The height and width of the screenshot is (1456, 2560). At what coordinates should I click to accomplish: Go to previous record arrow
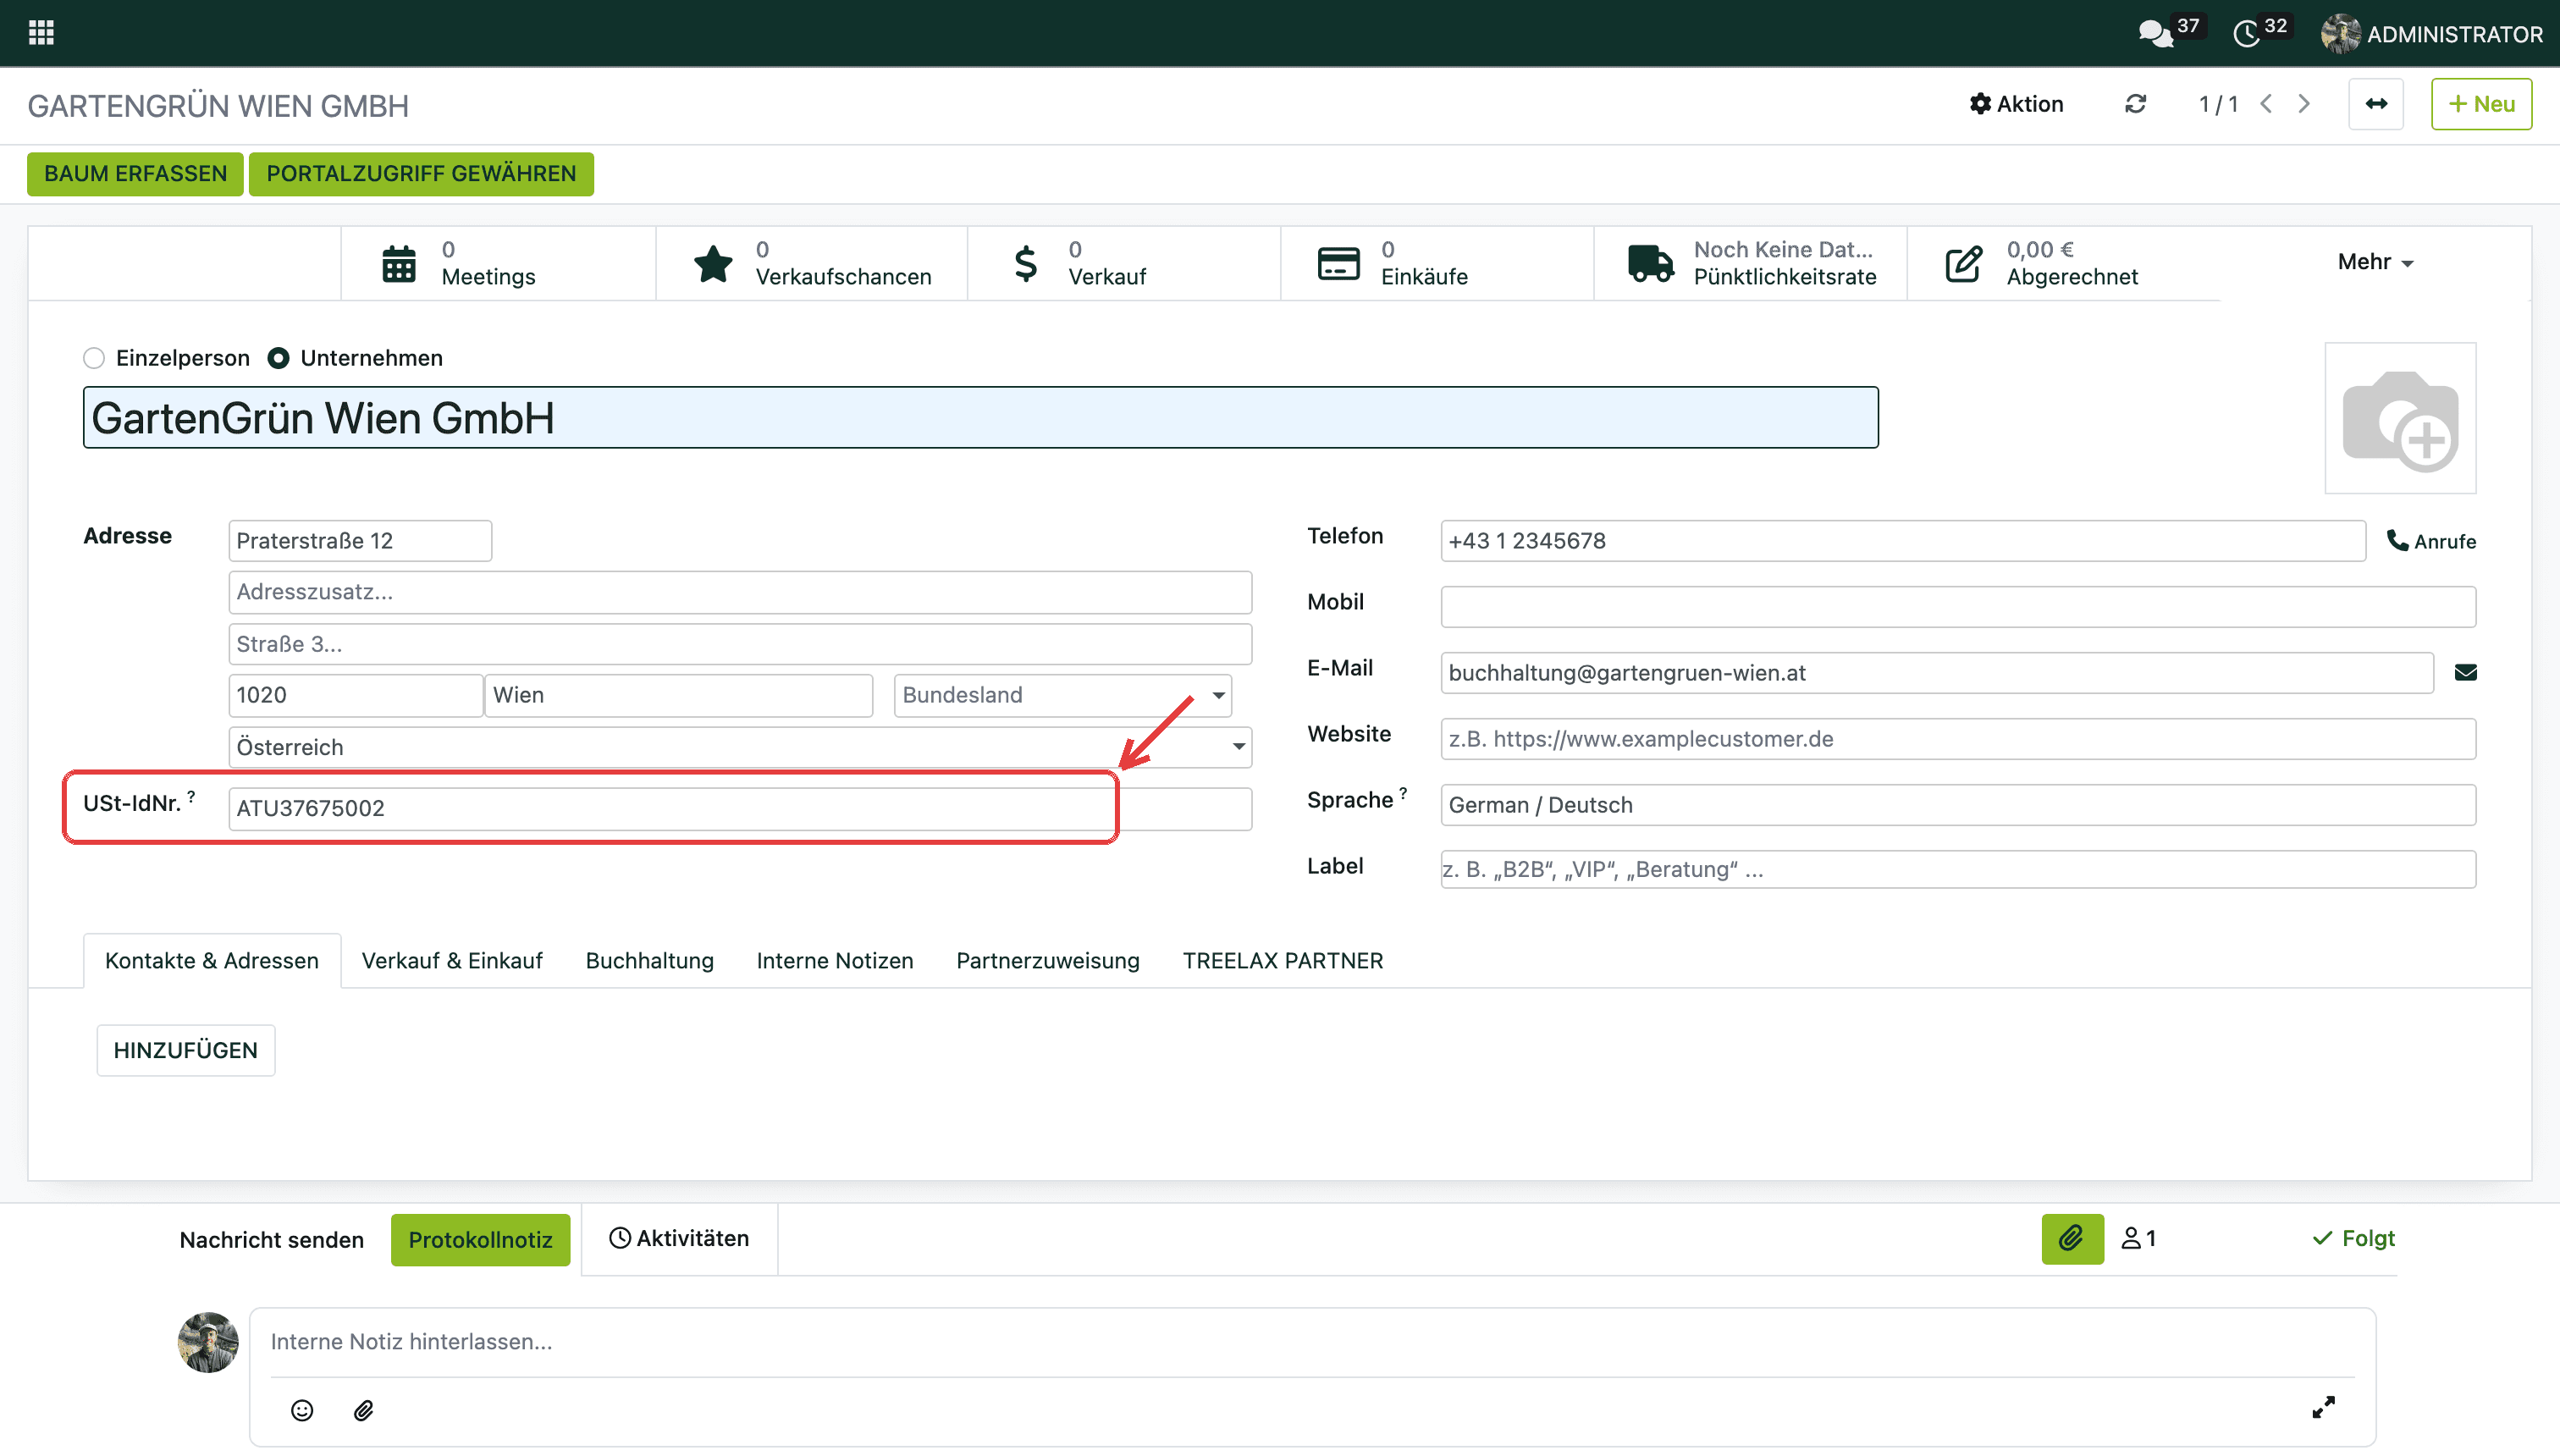(2266, 104)
